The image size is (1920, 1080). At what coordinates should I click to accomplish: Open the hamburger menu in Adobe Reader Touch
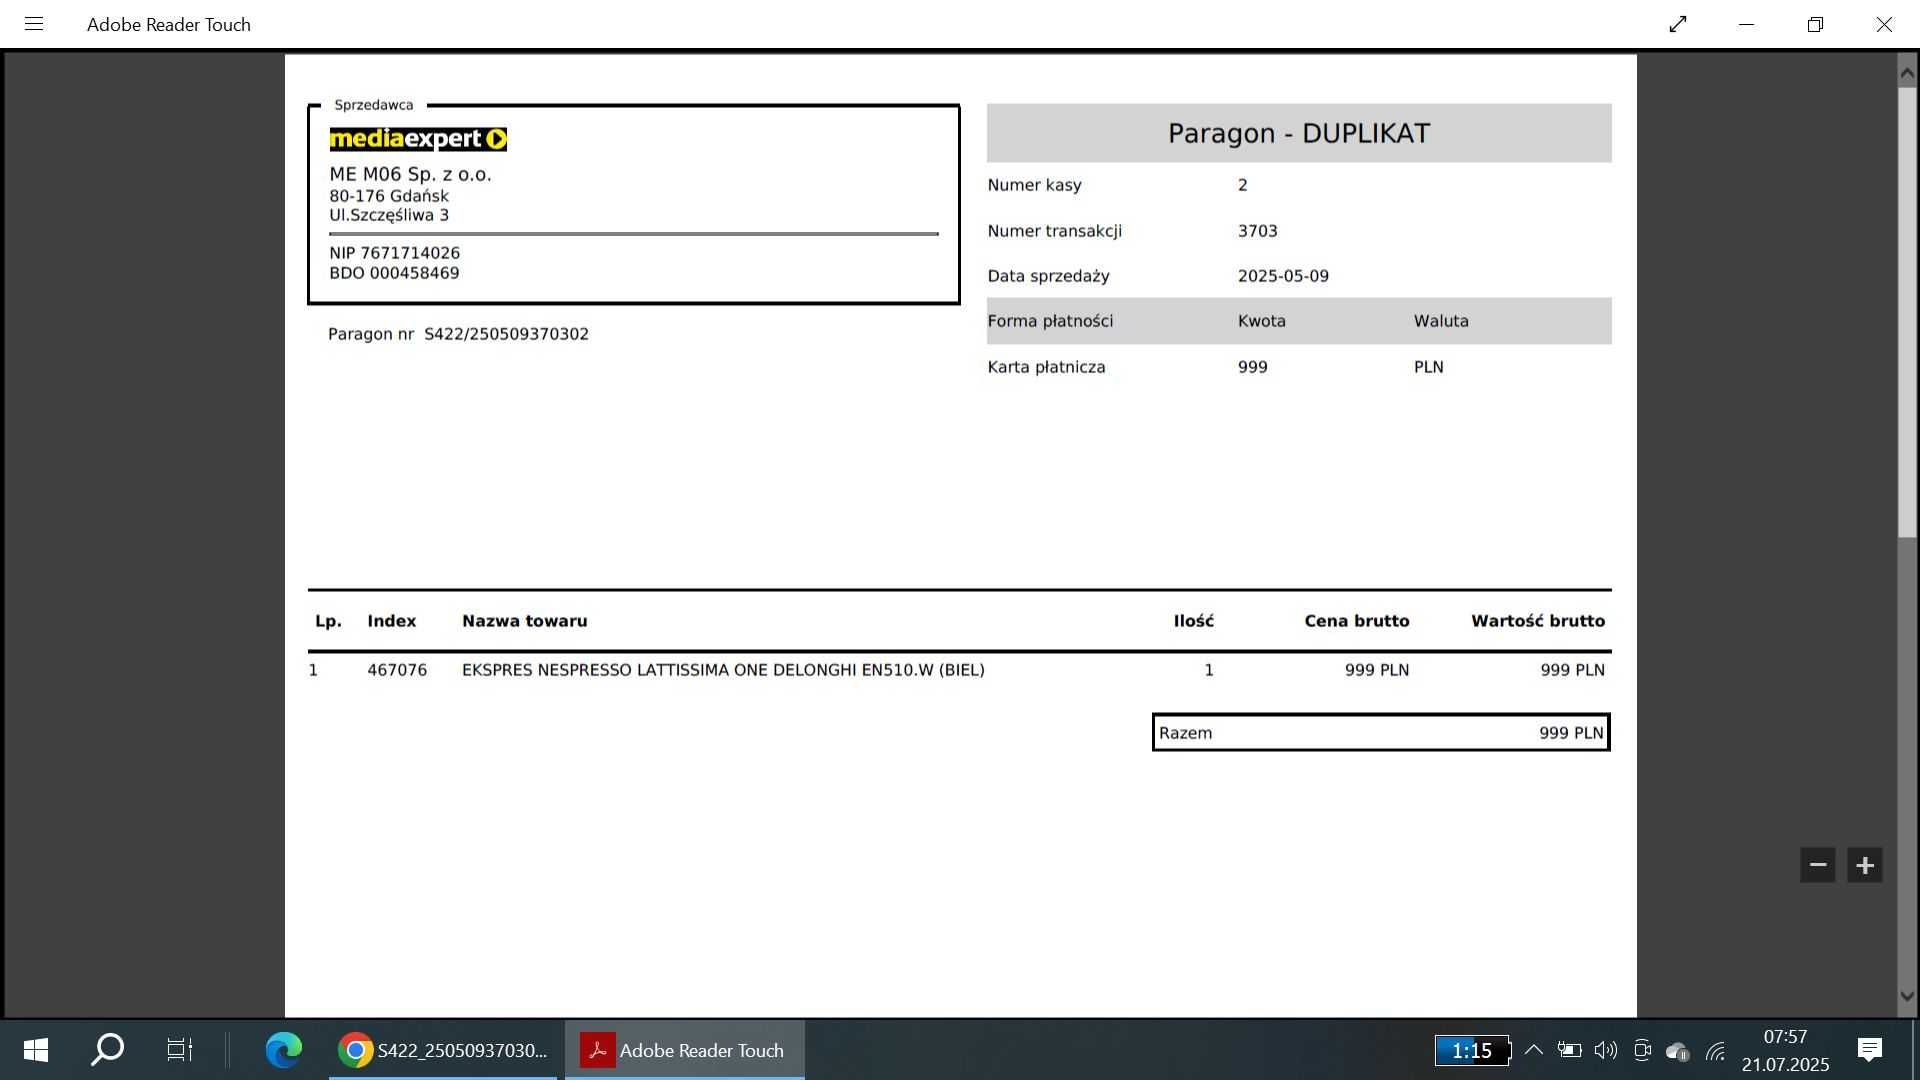(x=34, y=24)
